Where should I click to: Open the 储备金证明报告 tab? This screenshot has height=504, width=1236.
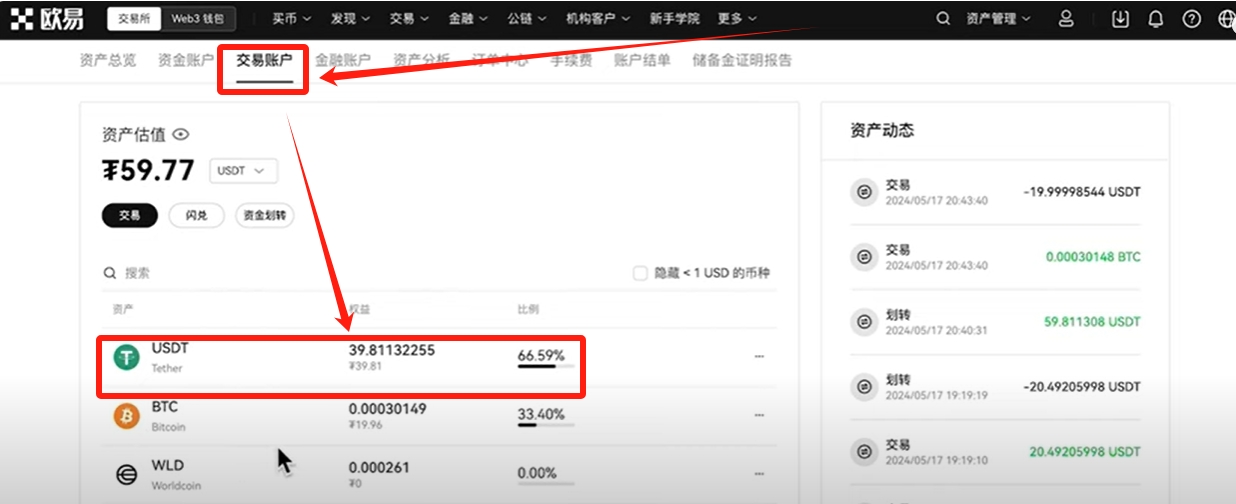[x=742, y=60]
